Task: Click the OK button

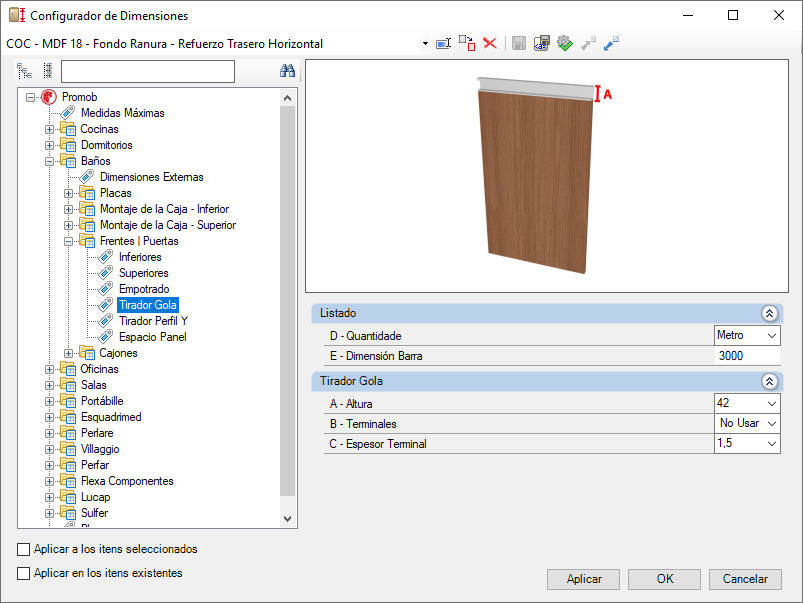Action: tap(664, 579)
